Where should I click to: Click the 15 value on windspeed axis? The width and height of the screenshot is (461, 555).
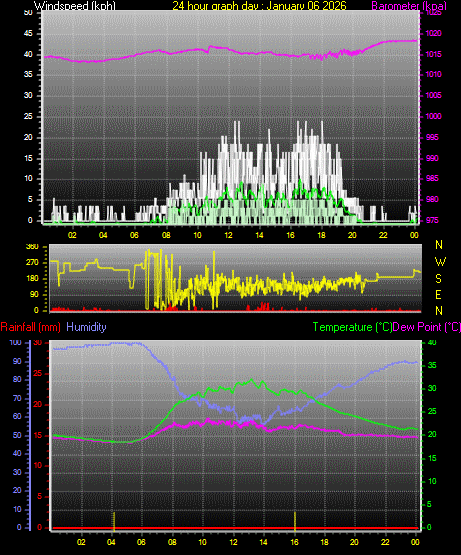28,158
